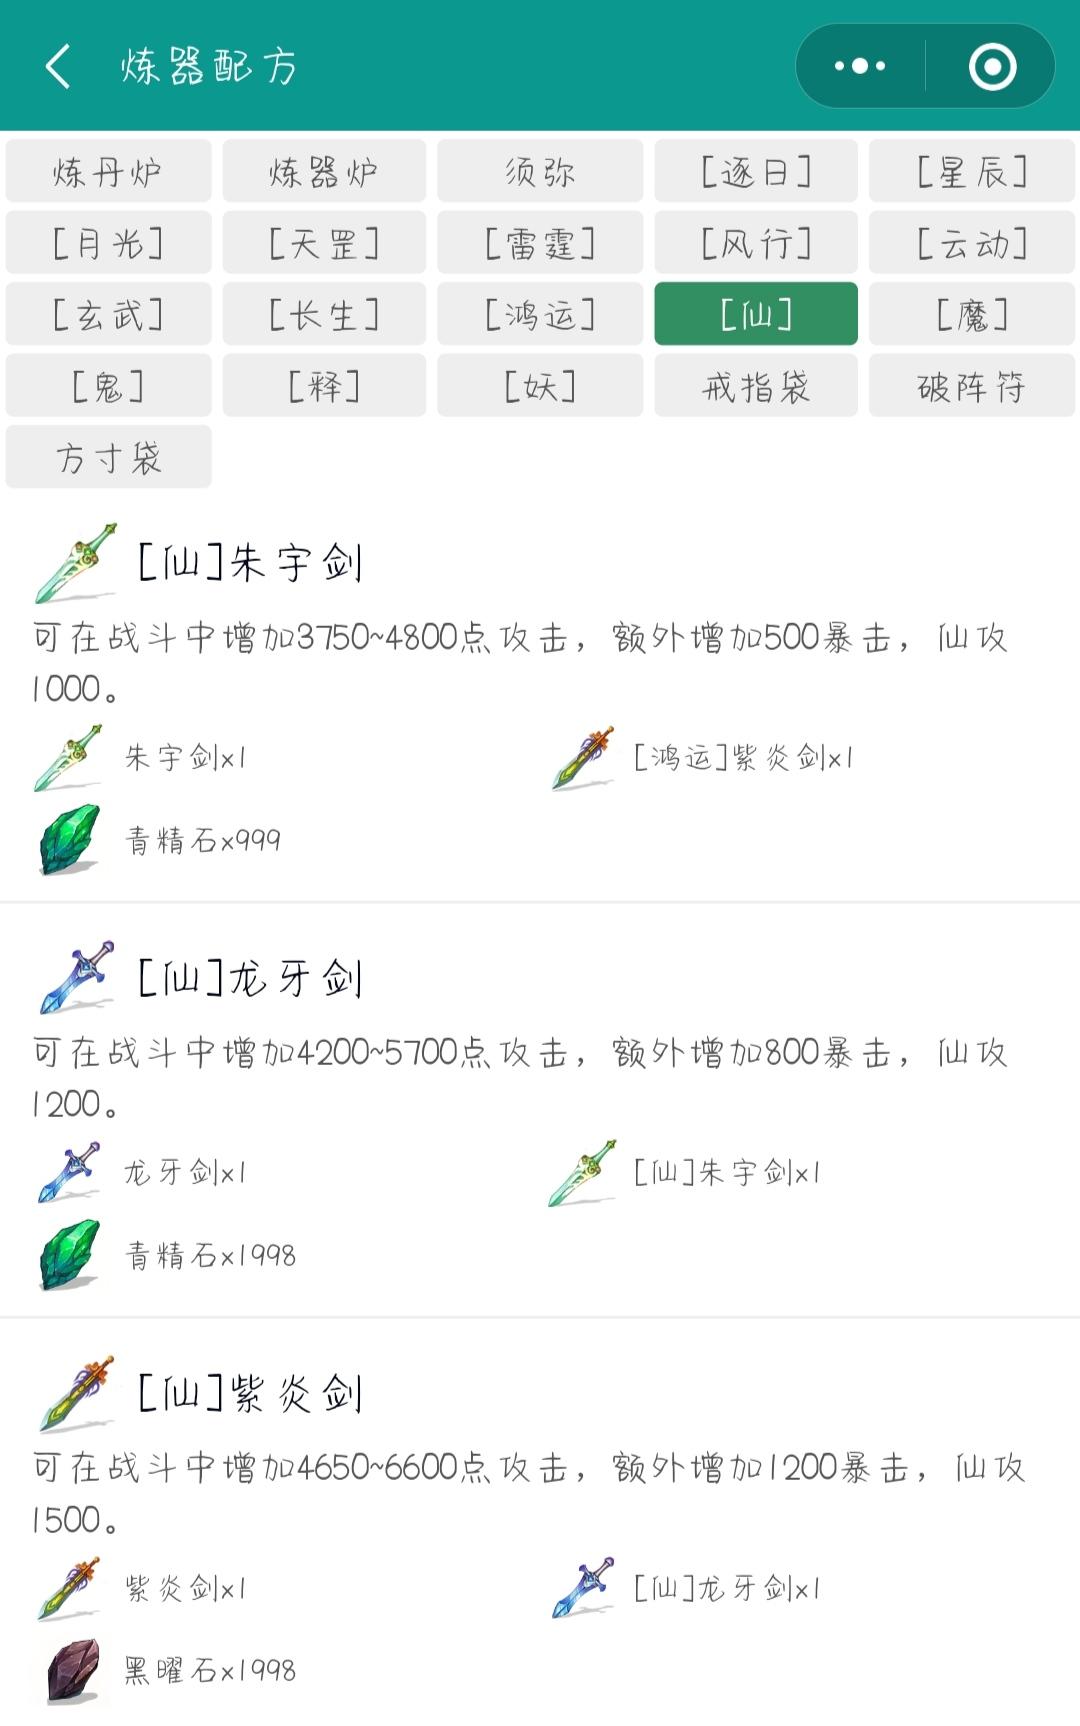Tap the 黑曜石x1998 dark stone icon
This screenshot has width=1080, height=1726.
[x=74, y=1670]
